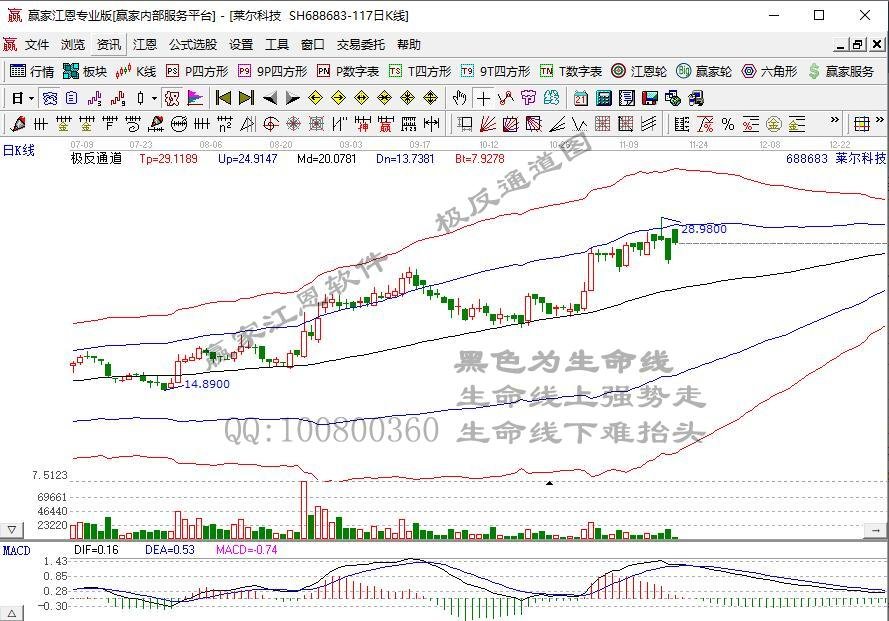889x621 pixels.
Task: Click yellow diamond left-arrow icon
Action: click(316, 99)
